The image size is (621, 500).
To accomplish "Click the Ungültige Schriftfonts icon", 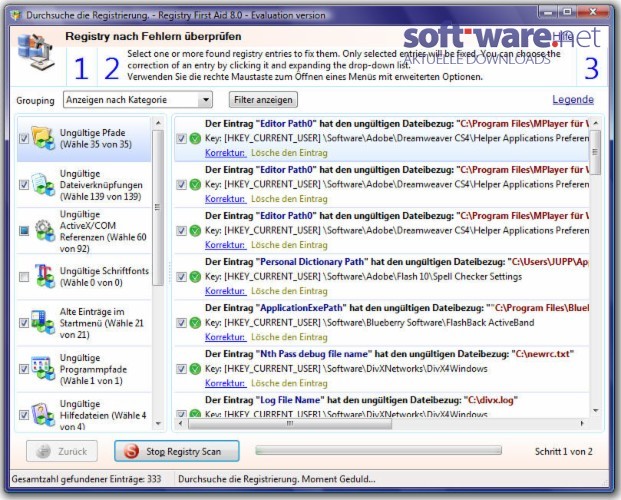I will [44, 276].
